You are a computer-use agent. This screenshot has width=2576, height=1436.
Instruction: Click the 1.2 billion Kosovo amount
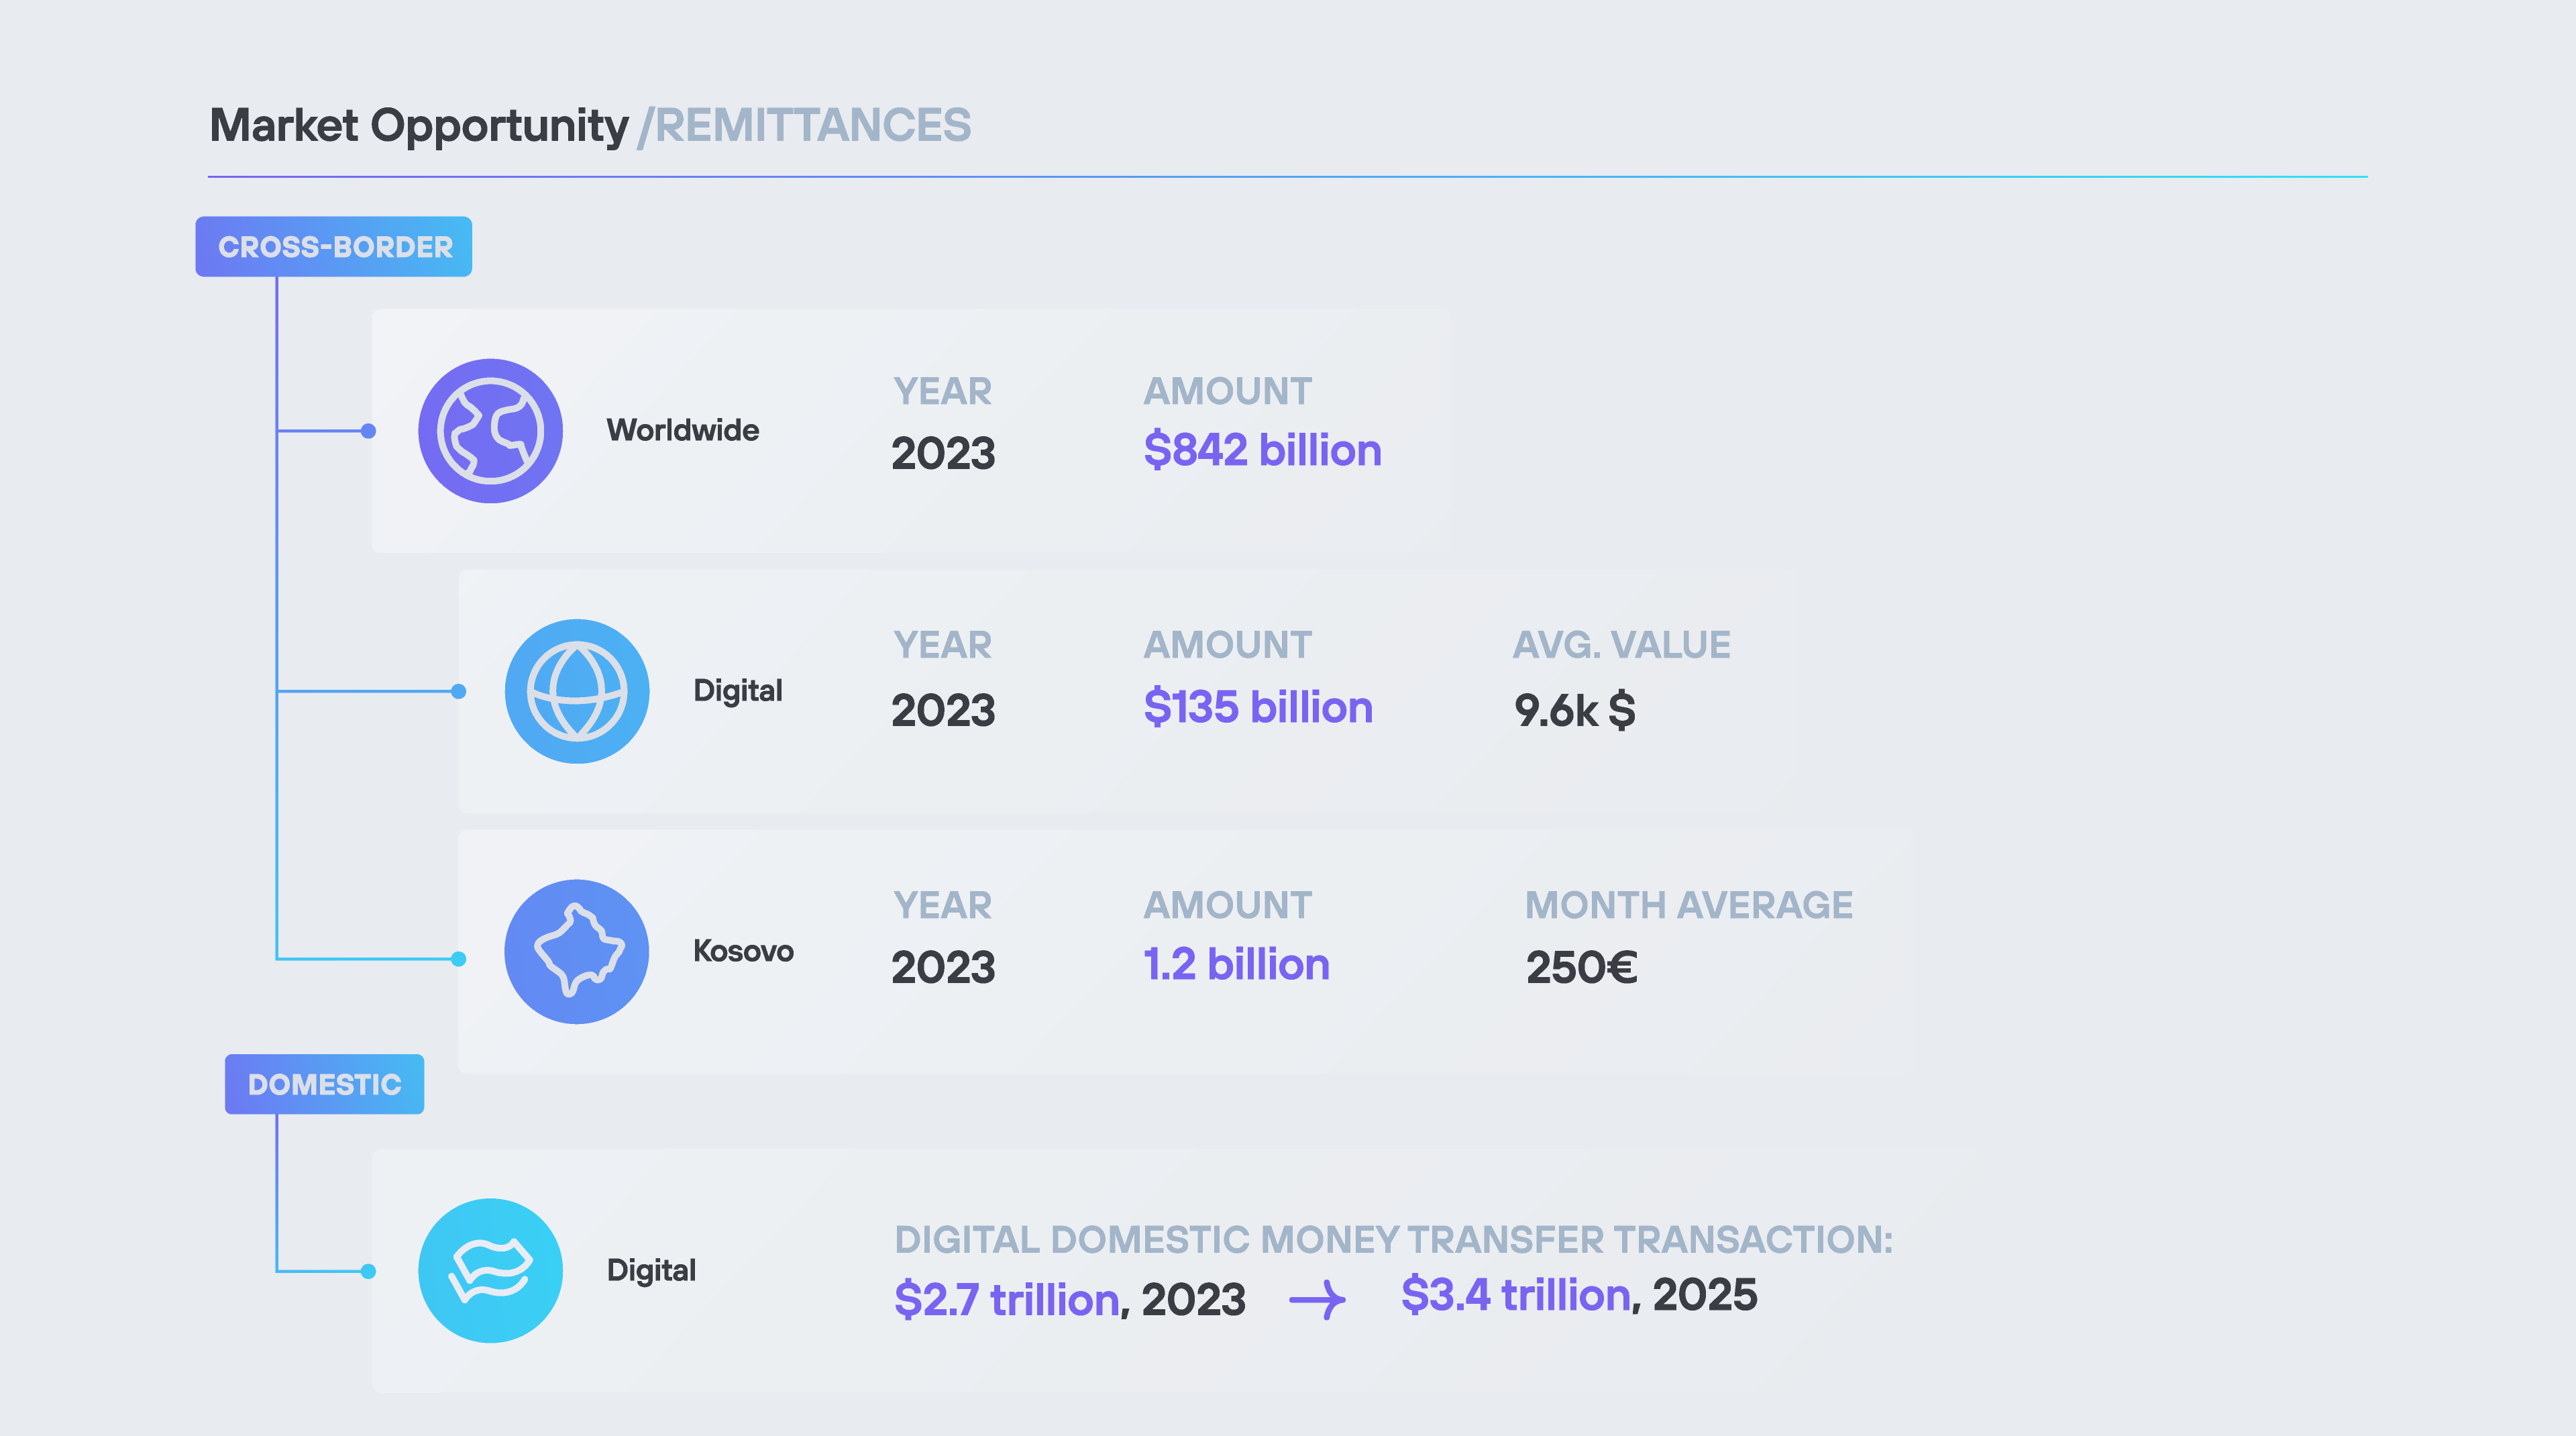1236,964
